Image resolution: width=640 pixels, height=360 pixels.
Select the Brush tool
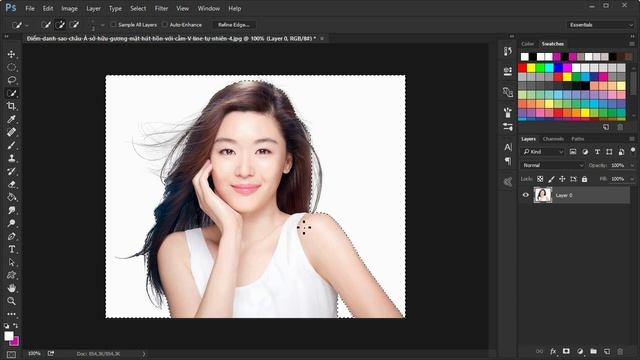click(11, 145)
